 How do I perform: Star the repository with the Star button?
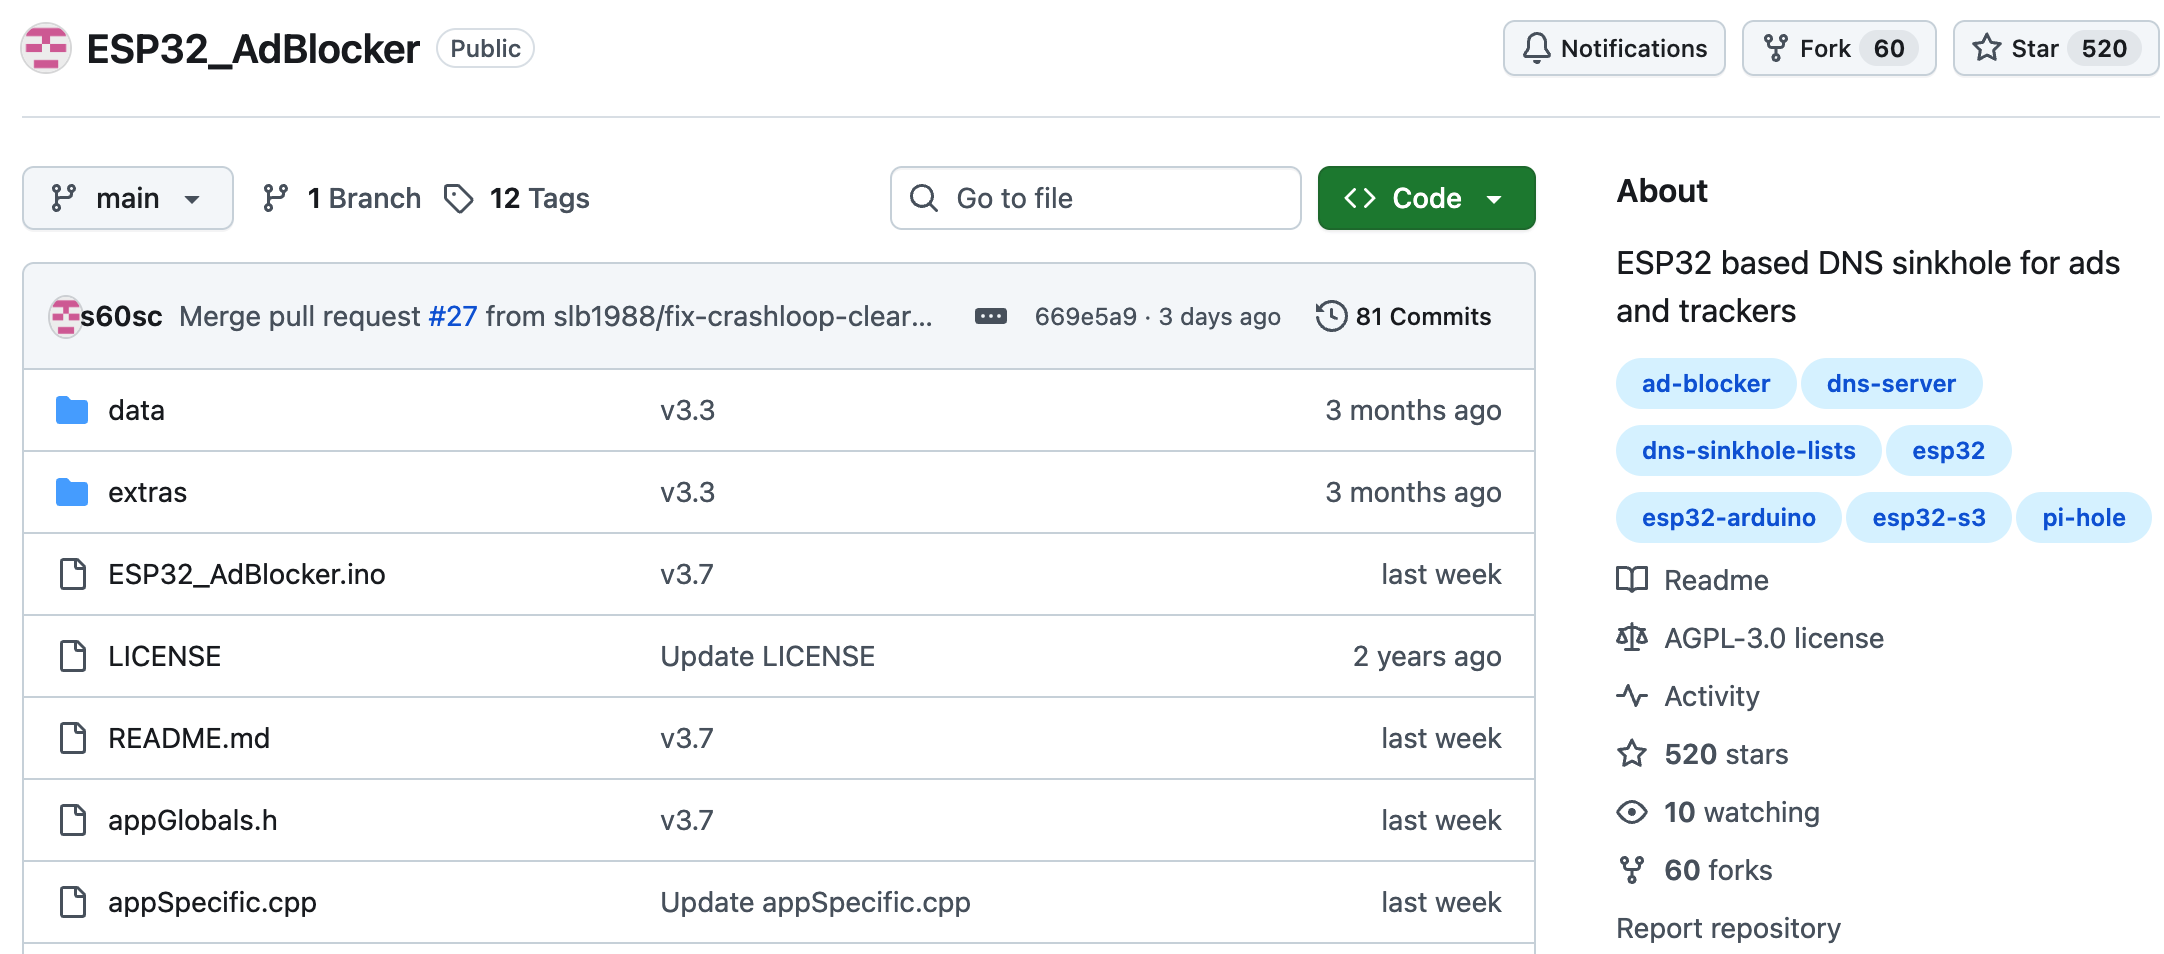click(2055, 48)
